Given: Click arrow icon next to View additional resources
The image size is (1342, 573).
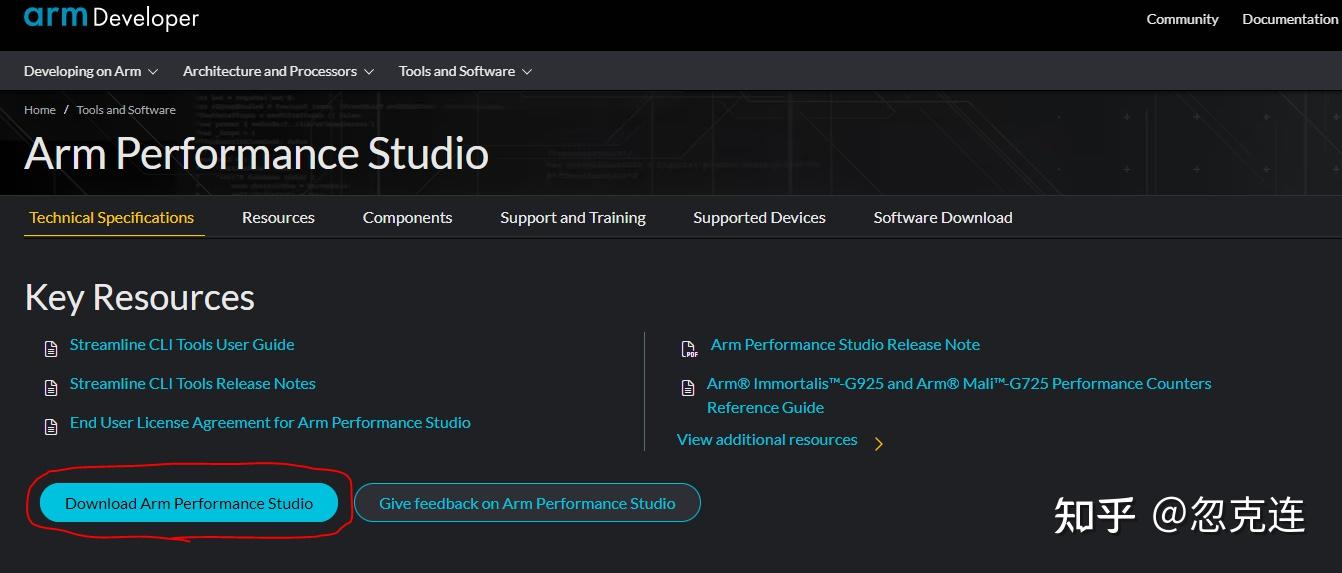Looking at the screenshot, I should coord(879,444).
